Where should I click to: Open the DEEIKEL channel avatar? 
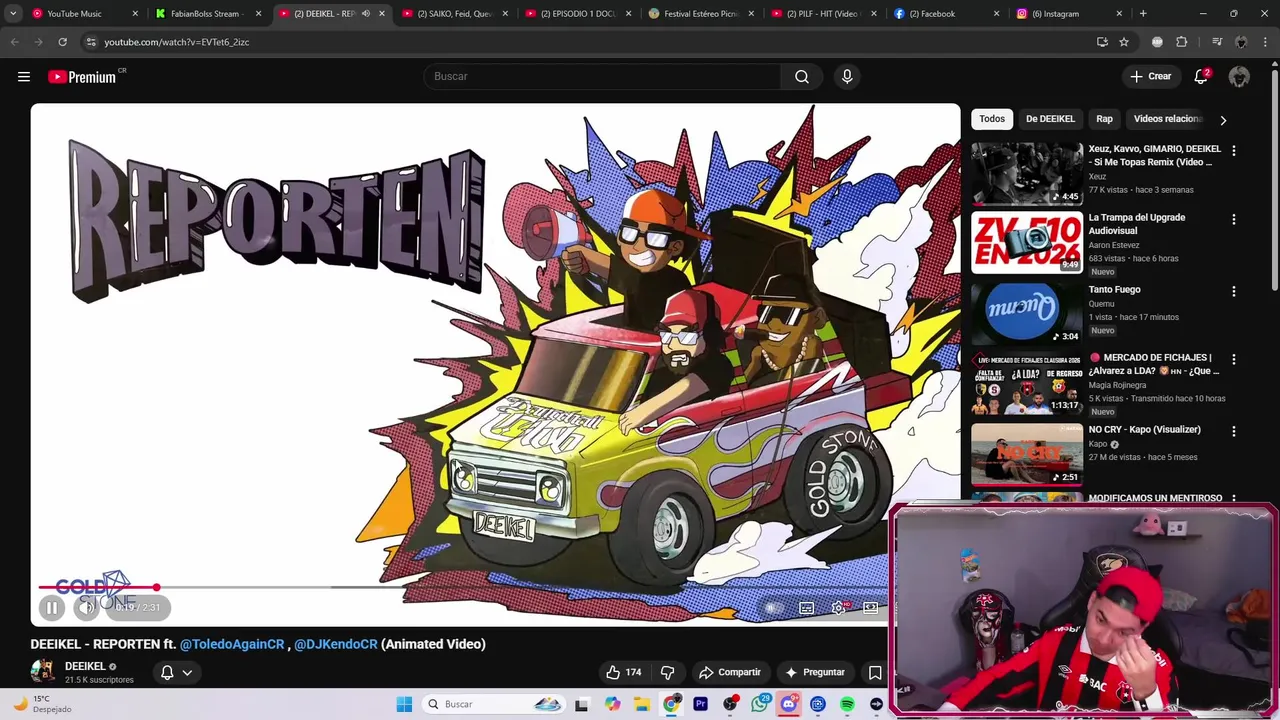click(x=42, y=671)
